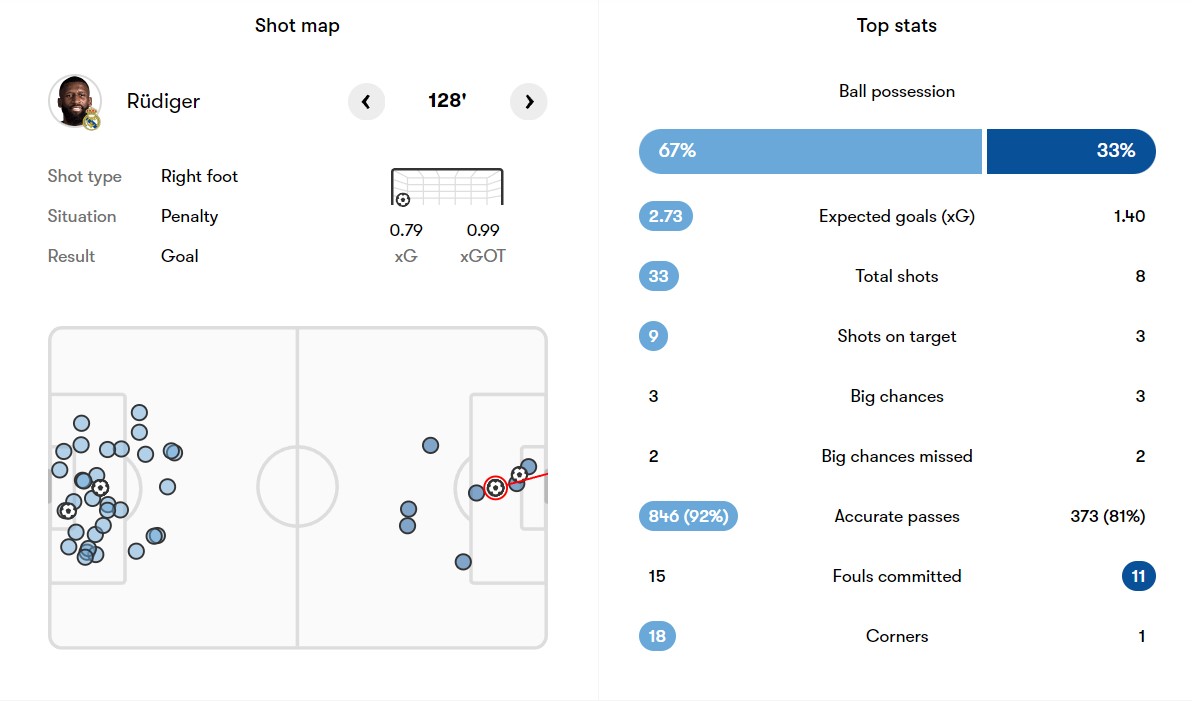Select the 2.73 expected goals badge
1192x702 pixels.
click(x=666, y=216)
